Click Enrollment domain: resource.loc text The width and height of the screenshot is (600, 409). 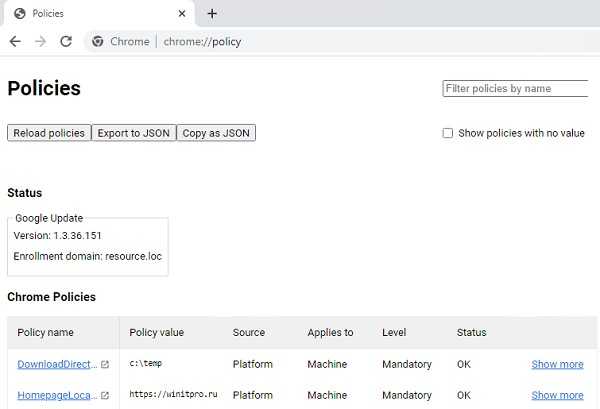(88, 256)
